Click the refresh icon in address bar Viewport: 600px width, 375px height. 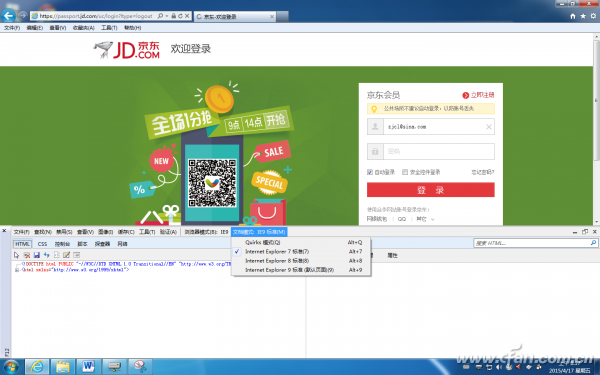pos(180,16)
